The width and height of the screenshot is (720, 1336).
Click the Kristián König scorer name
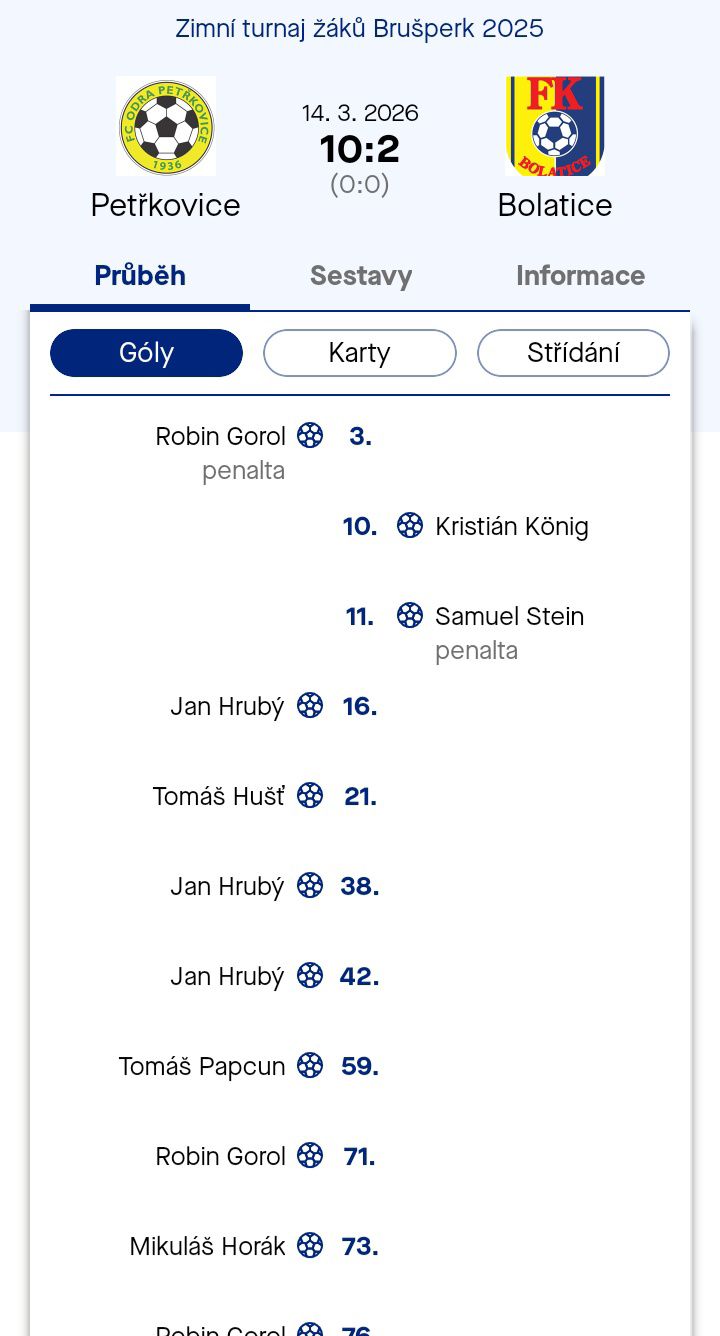coord(511,526)
